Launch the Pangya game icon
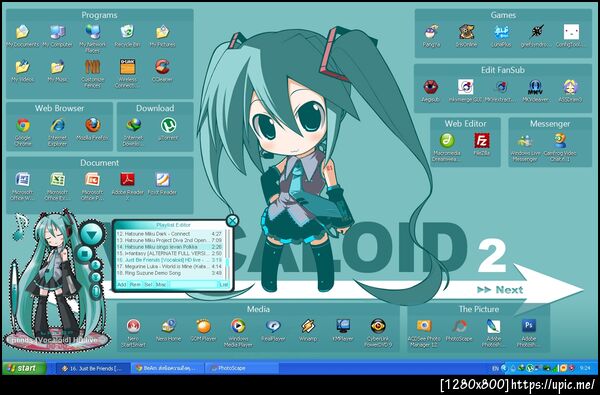Image resolution: width=600 pixels, height=395 pixels. (x=432, y=32)
